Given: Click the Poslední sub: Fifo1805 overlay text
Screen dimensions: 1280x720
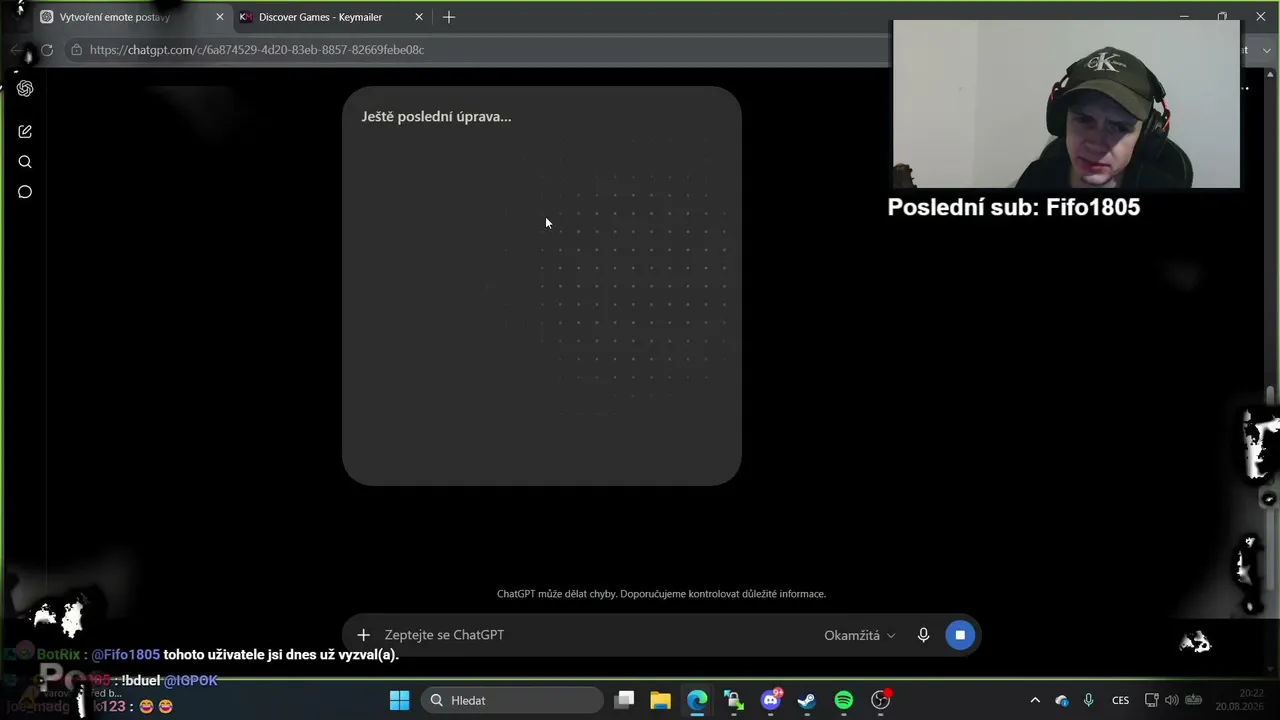Looking at the screenshot, I should coord(1014,207).
